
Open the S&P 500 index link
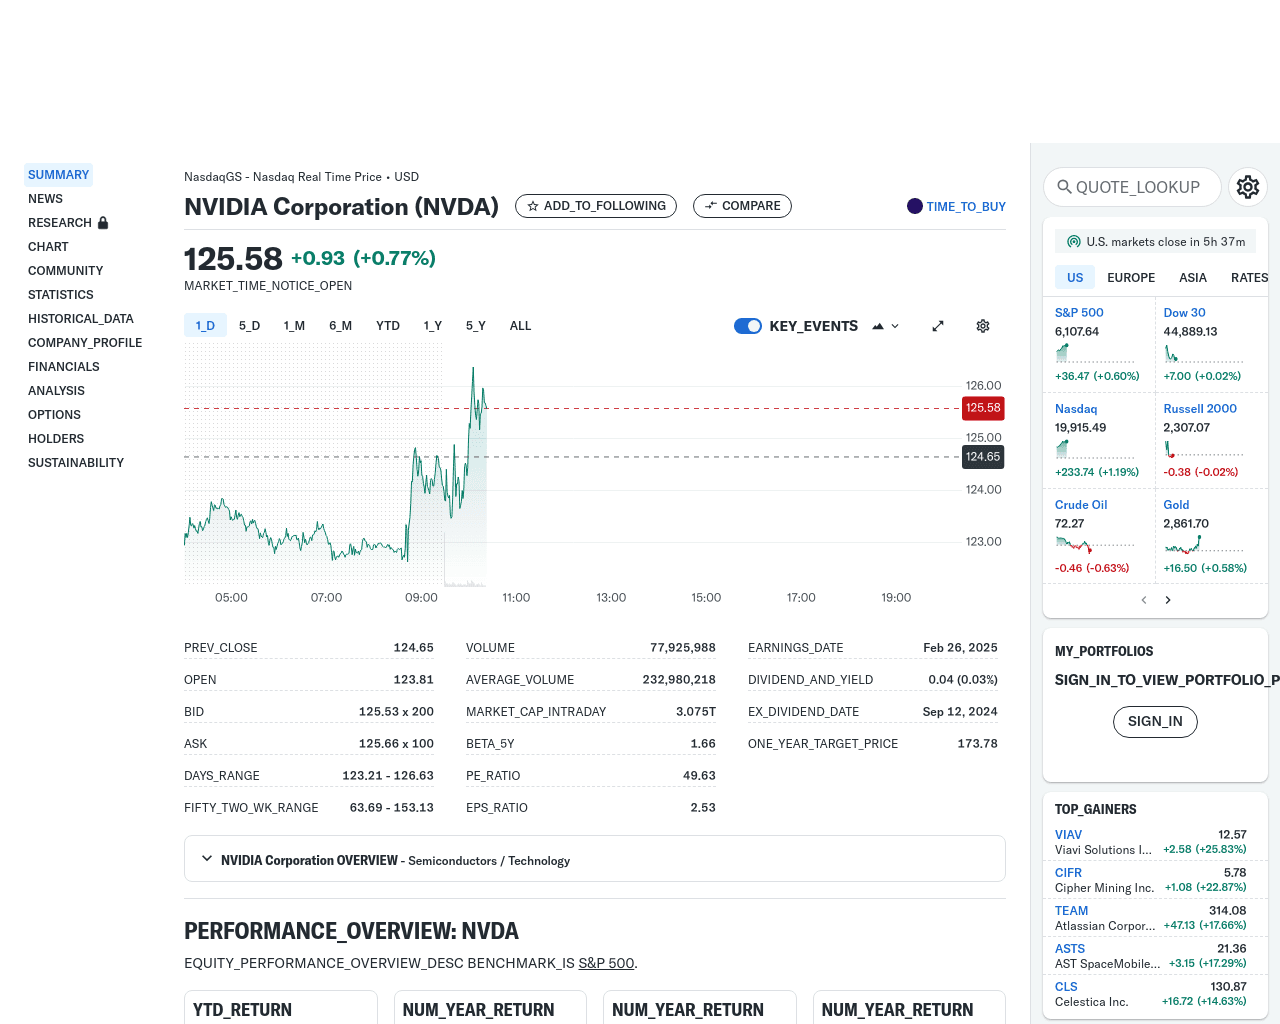coord(1079,313)
